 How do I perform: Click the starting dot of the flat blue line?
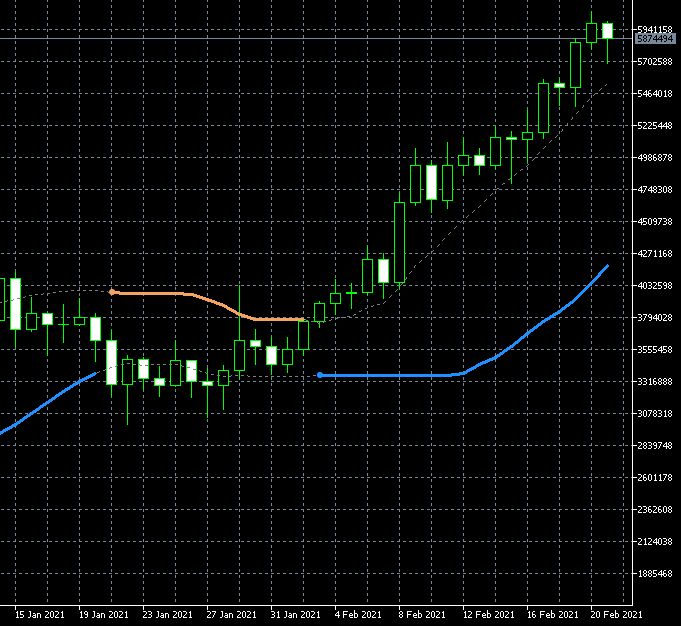[319, 375]
